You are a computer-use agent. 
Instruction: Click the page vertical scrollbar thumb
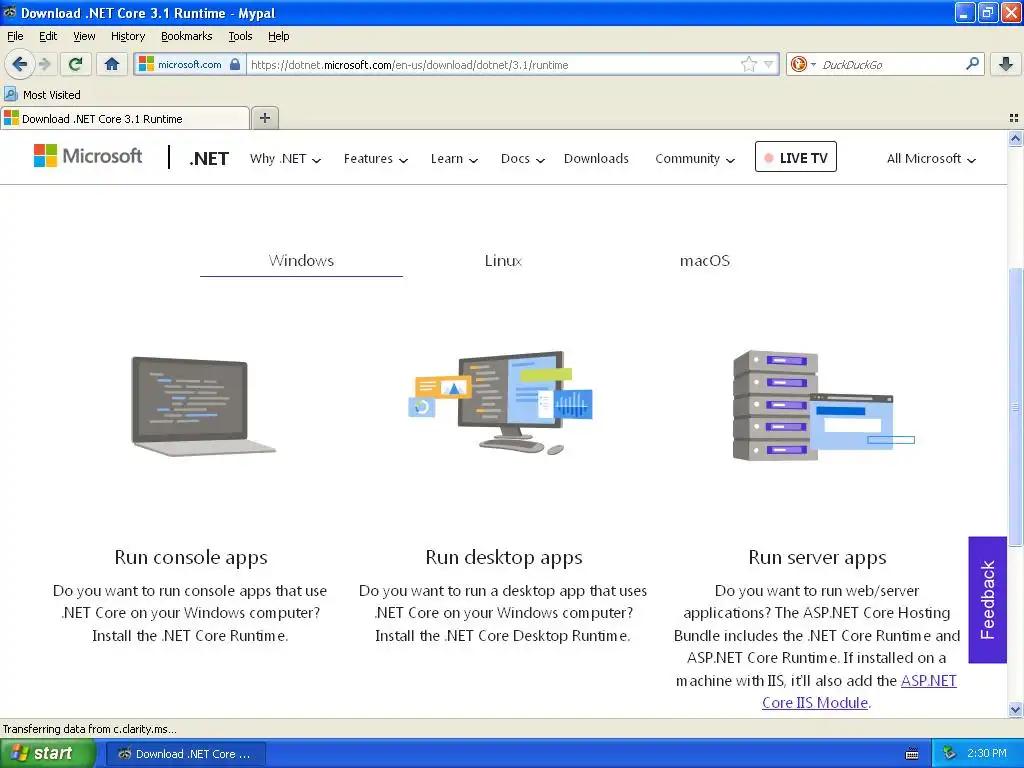point(1015,407)
